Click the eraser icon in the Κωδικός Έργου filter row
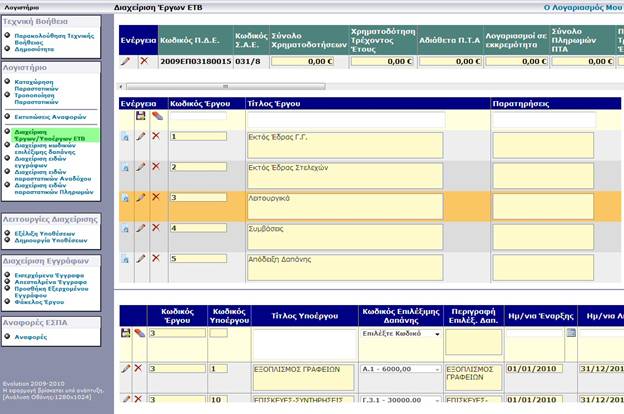The width and height of the screenshot is (624, 414). click(156, 117)
